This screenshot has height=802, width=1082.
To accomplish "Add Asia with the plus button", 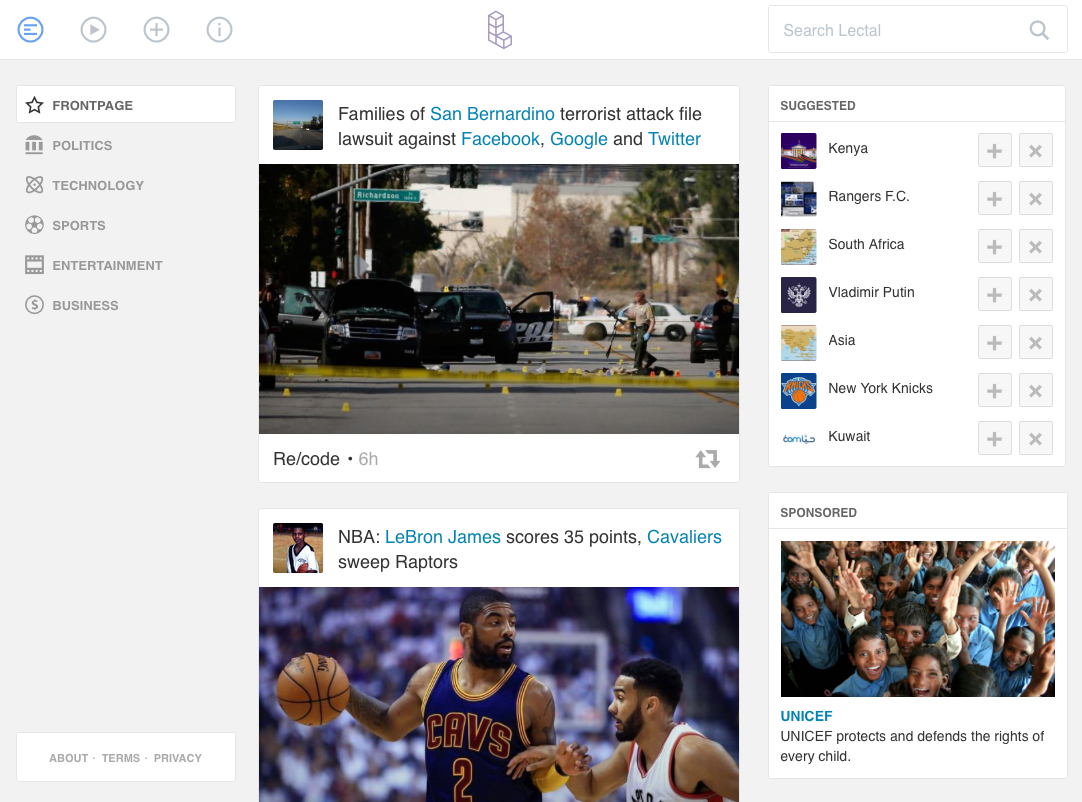I will pyautogui.click(x=994, y=342).
